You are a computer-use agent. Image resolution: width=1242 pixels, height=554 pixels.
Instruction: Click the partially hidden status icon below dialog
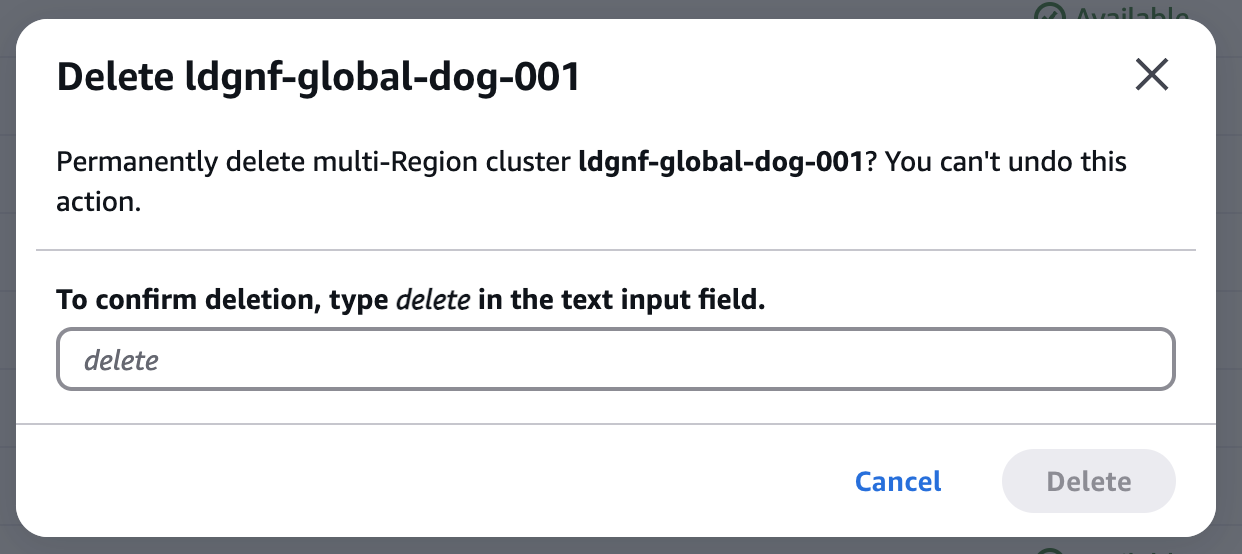click(x=1050, y=549)
